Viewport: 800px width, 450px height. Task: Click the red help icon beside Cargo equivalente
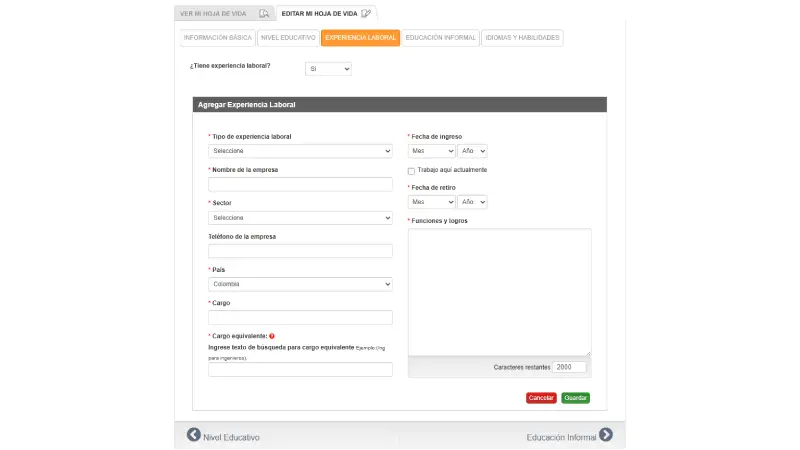click(272, 336)
